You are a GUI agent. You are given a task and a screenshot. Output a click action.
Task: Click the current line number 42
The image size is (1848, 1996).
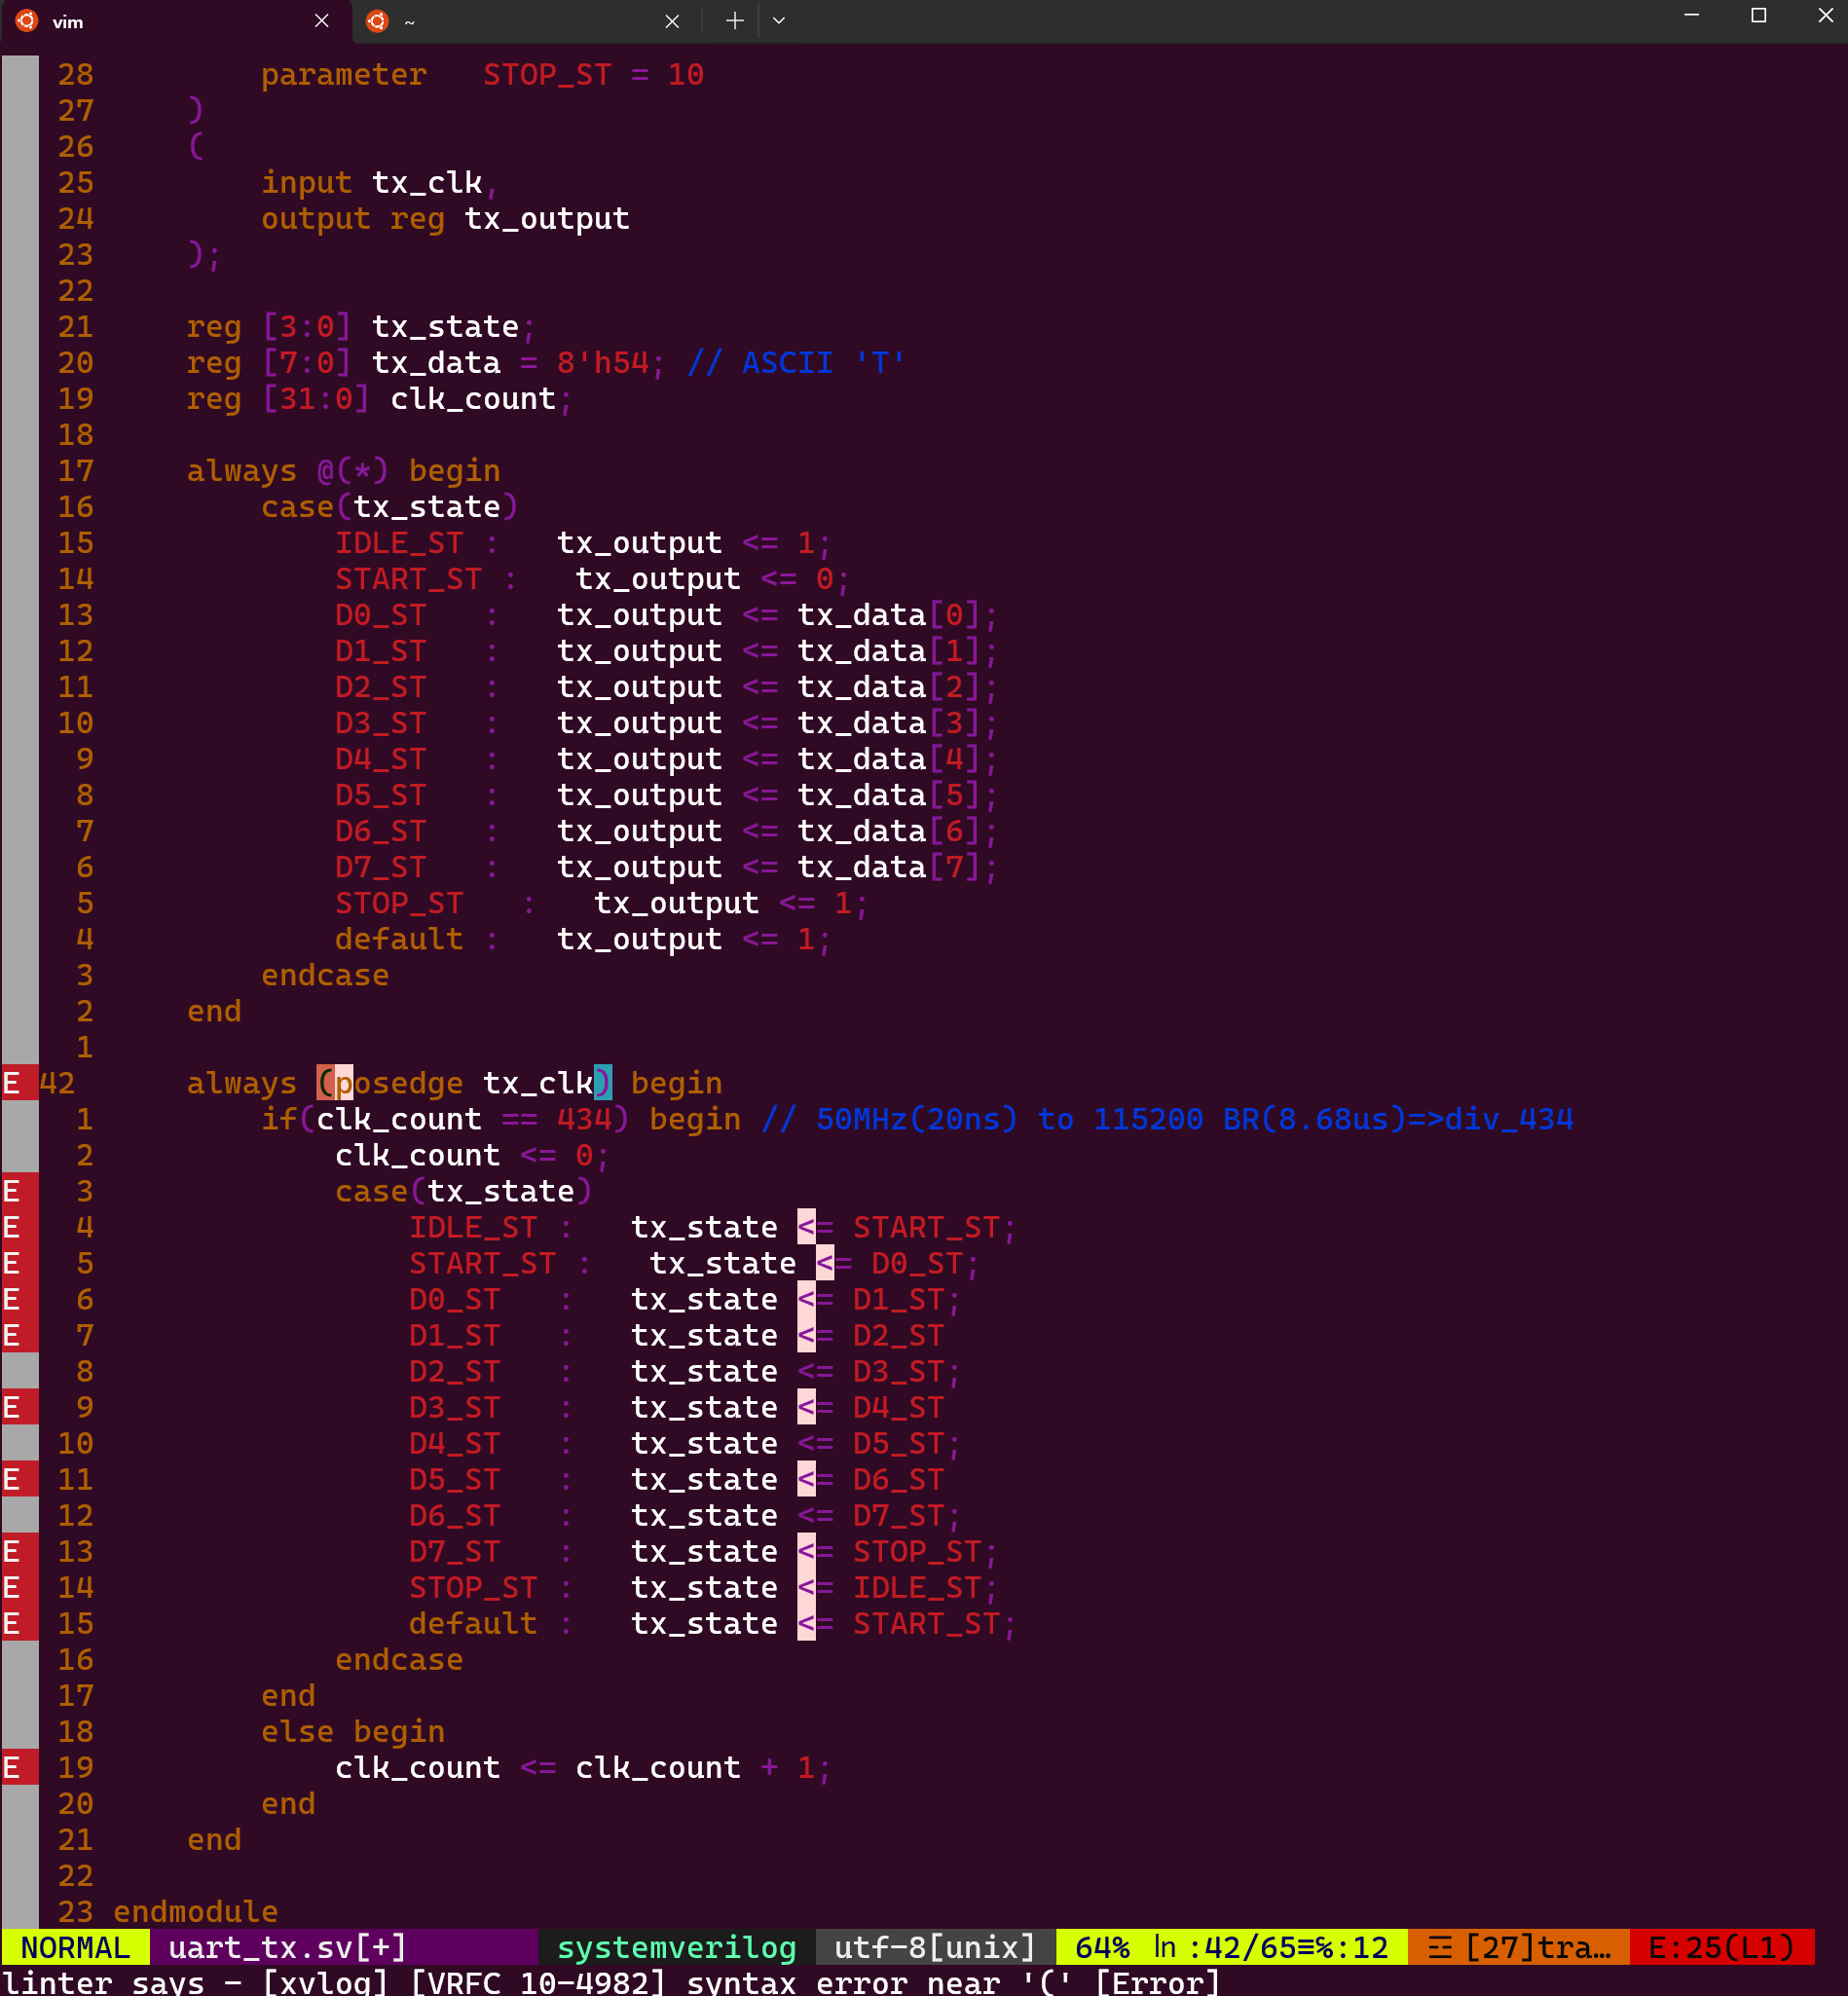57,1083
